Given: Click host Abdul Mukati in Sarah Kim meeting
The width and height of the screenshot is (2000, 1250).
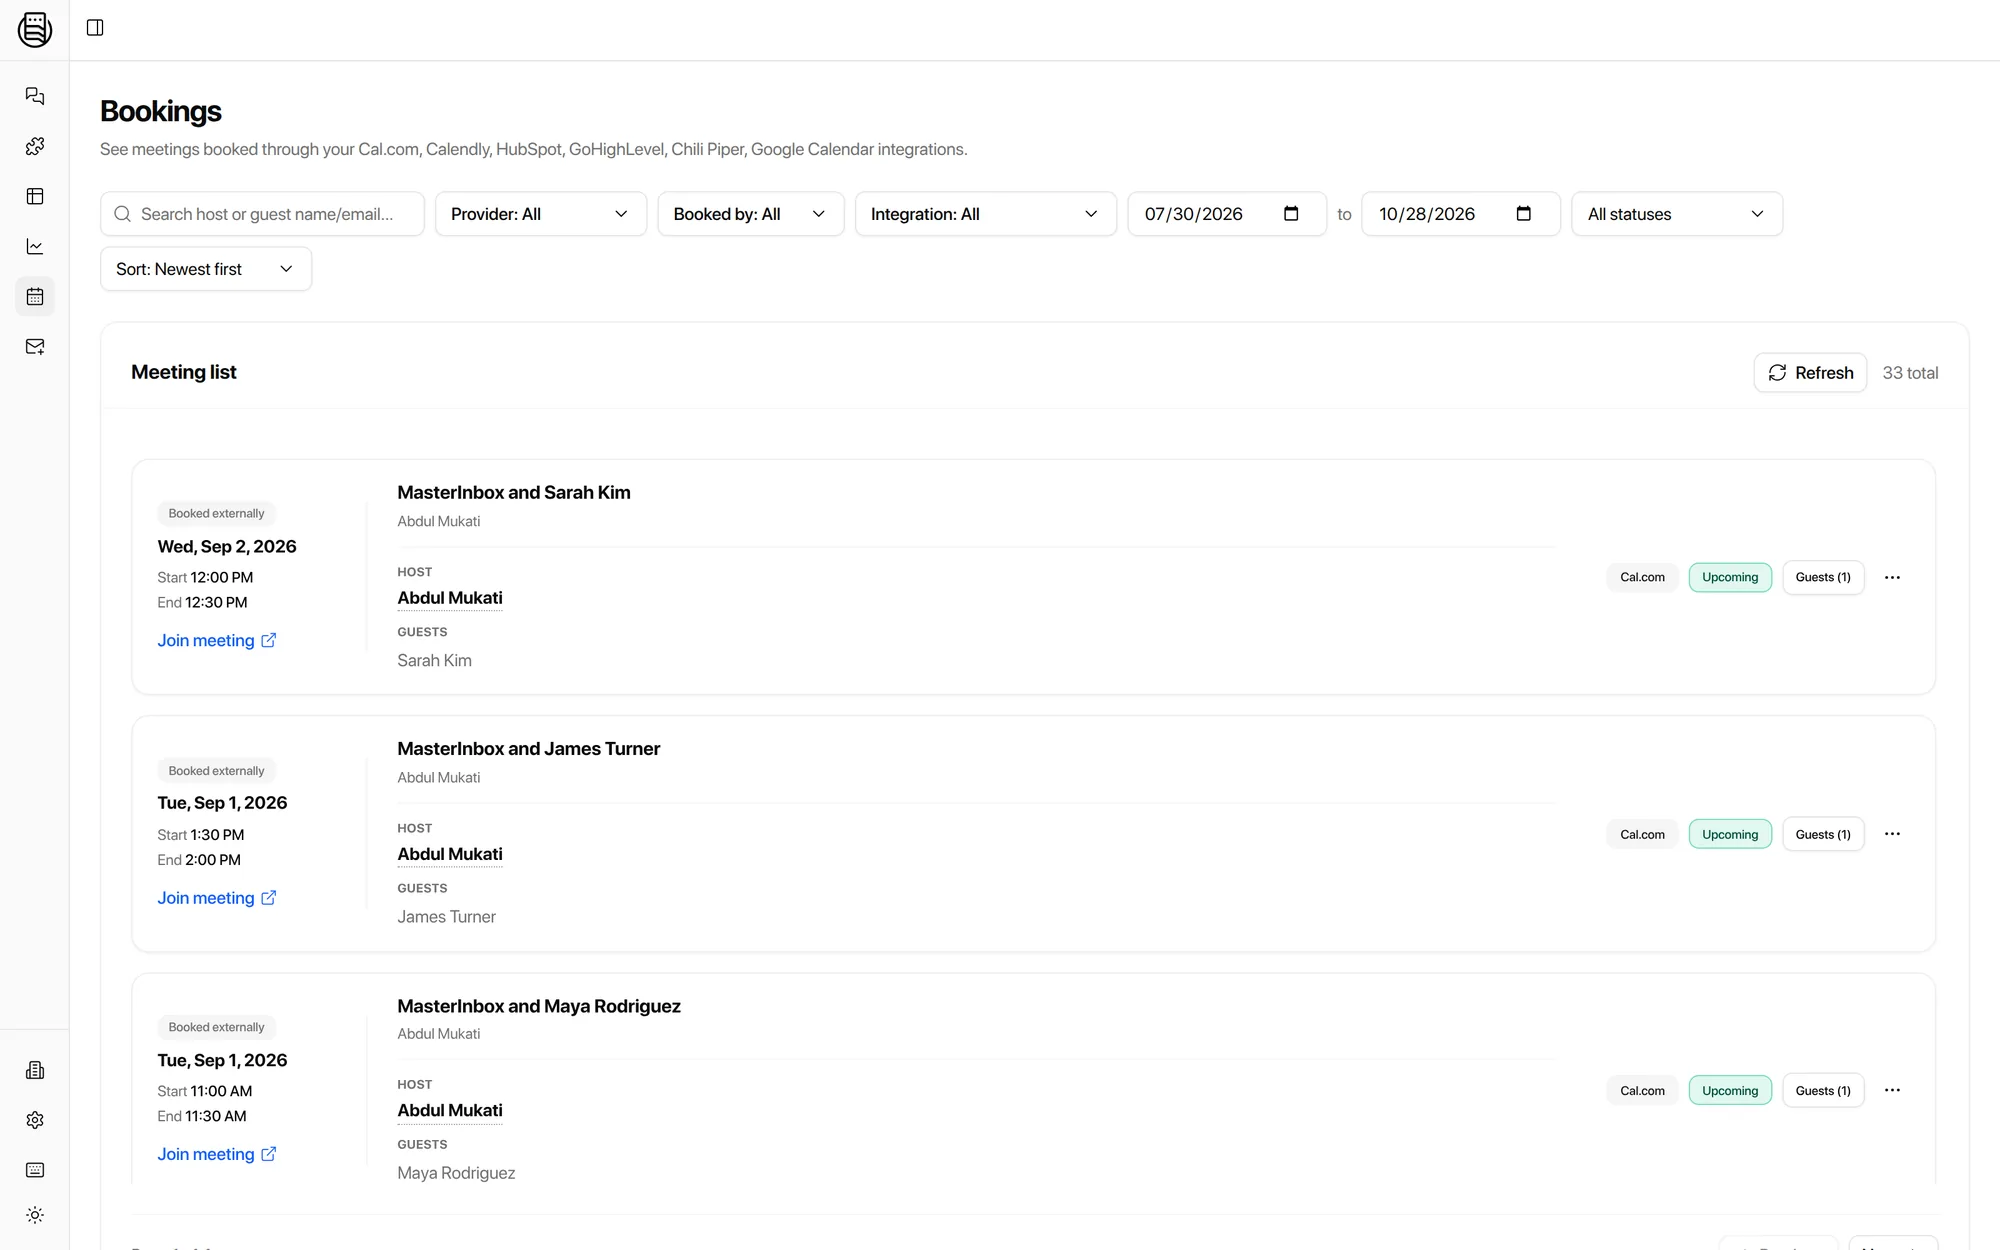Looking at the screenshot, I should 450,598.
